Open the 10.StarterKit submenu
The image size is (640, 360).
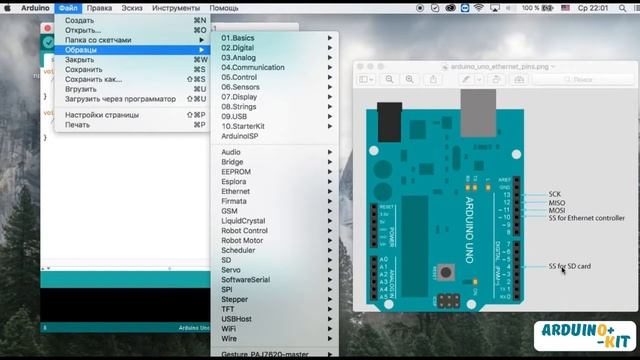click(x=275, y=126)
